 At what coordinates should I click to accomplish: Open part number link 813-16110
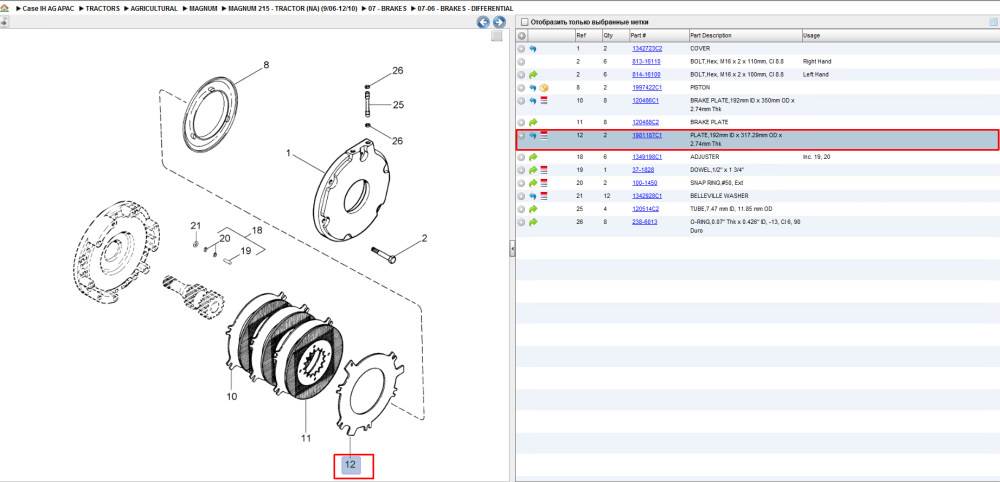646,62
